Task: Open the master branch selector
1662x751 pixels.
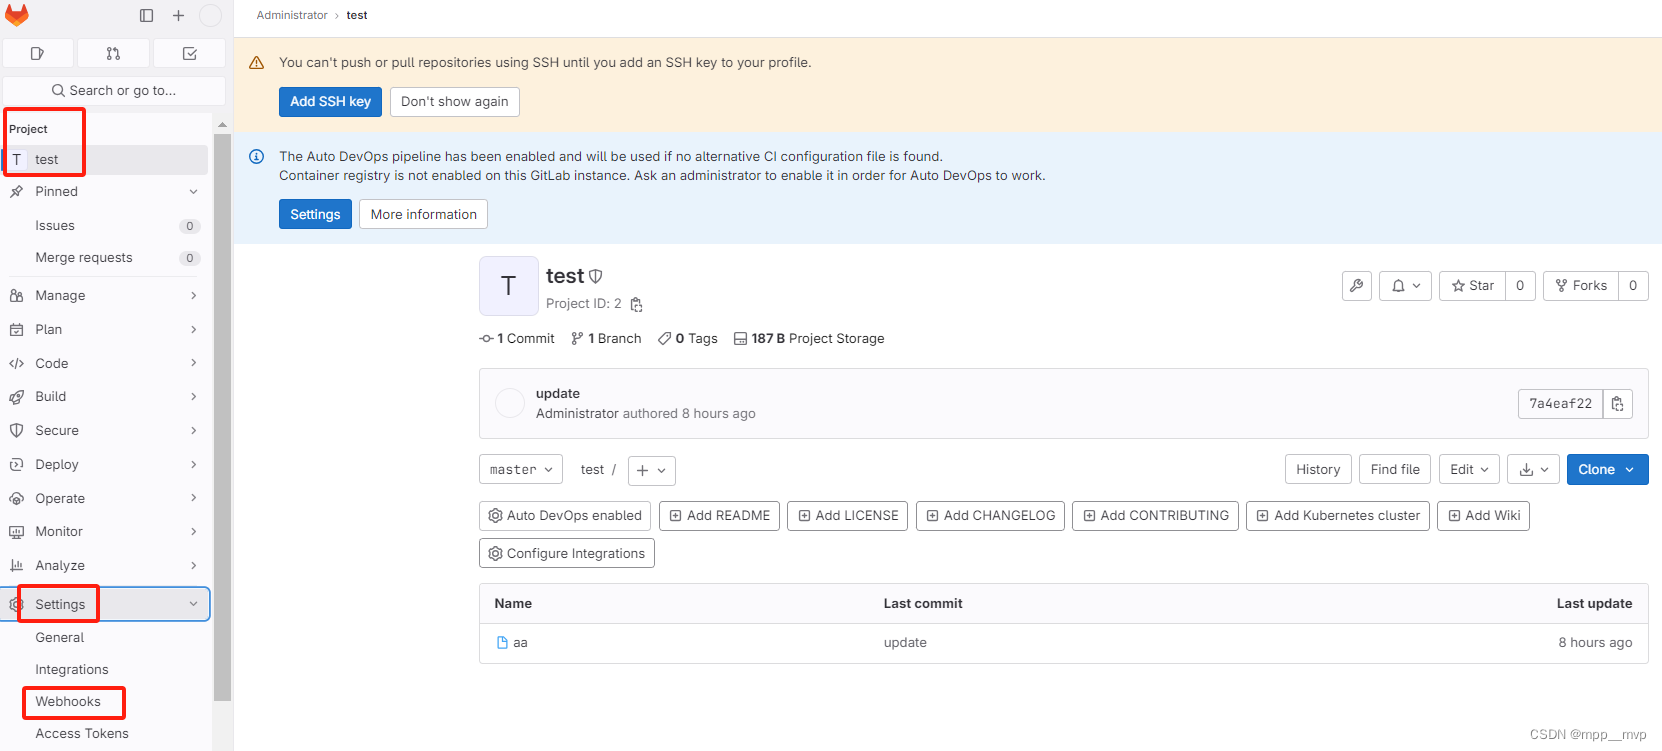Action: (520, 470)
